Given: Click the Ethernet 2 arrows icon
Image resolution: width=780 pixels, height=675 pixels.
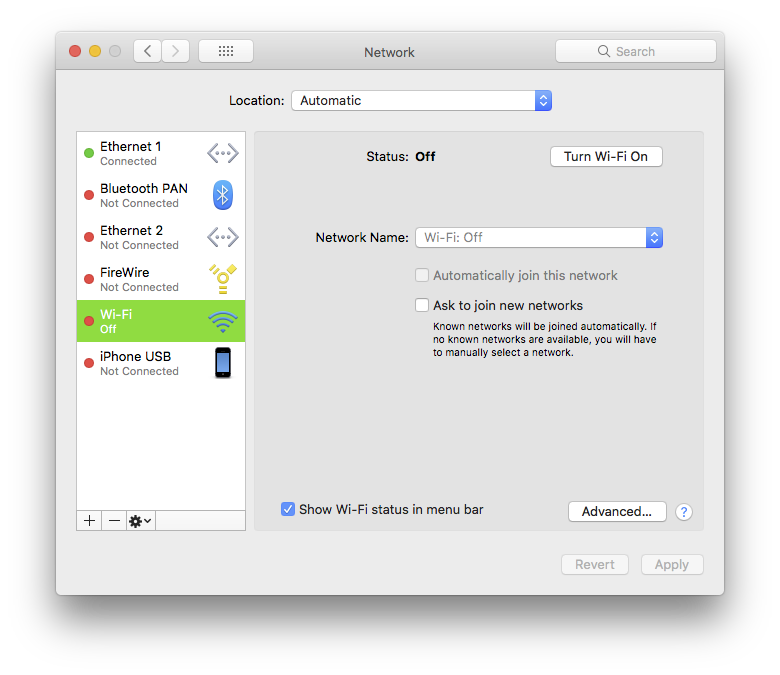Looking at the screenshot, I should (223, 237).
